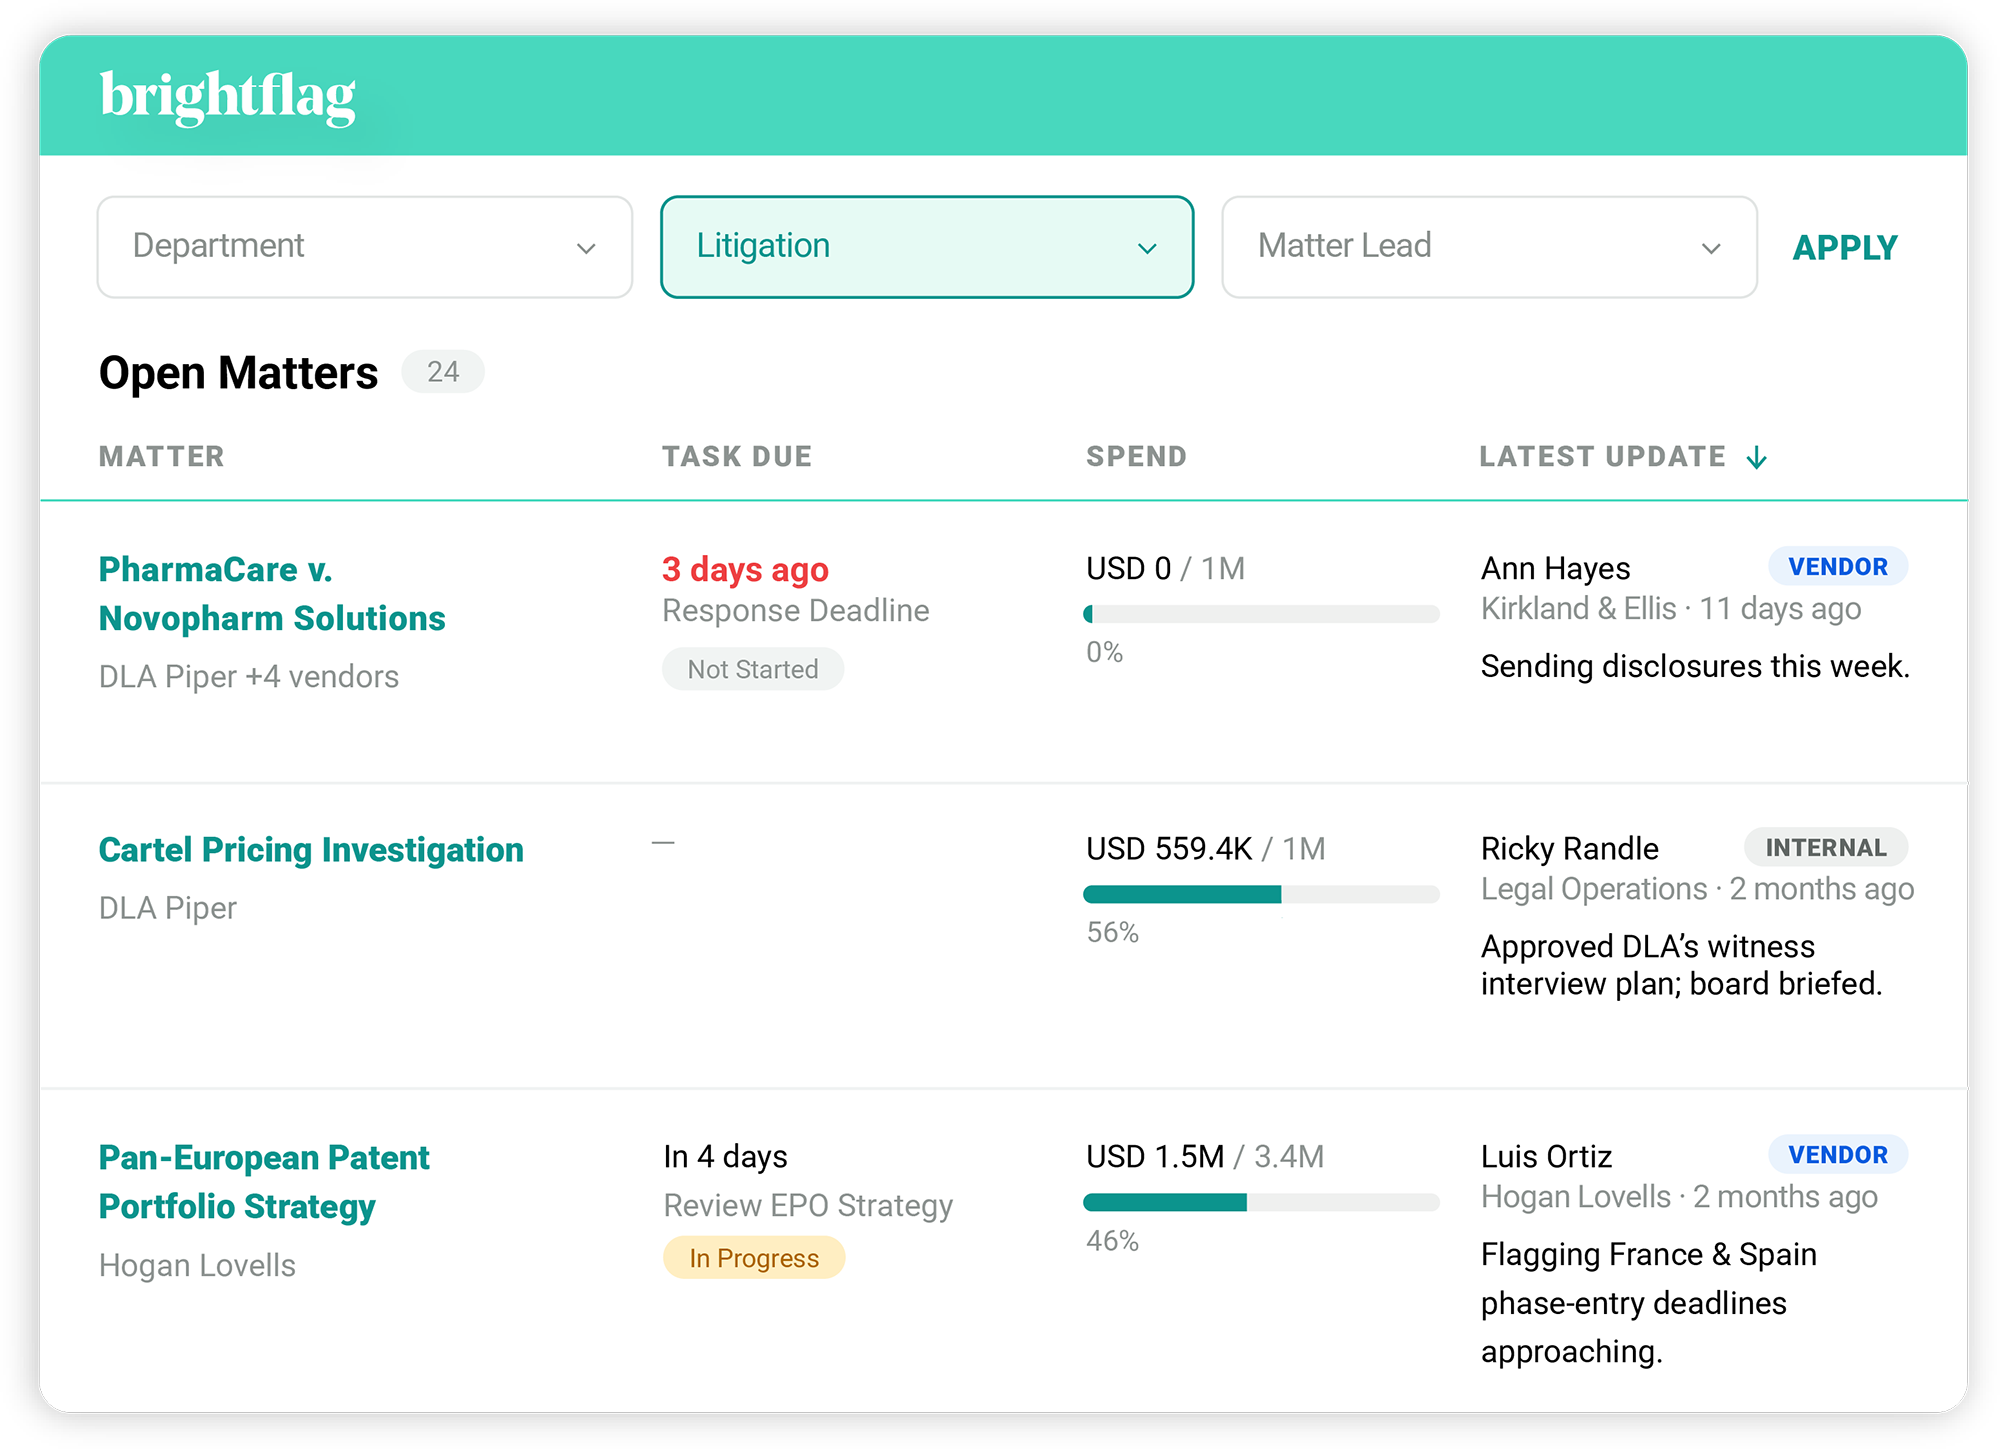The width and height of the screenshot is (2000, 1449).
Task: Click the Not Started status badge
Action: click(753, 669)
